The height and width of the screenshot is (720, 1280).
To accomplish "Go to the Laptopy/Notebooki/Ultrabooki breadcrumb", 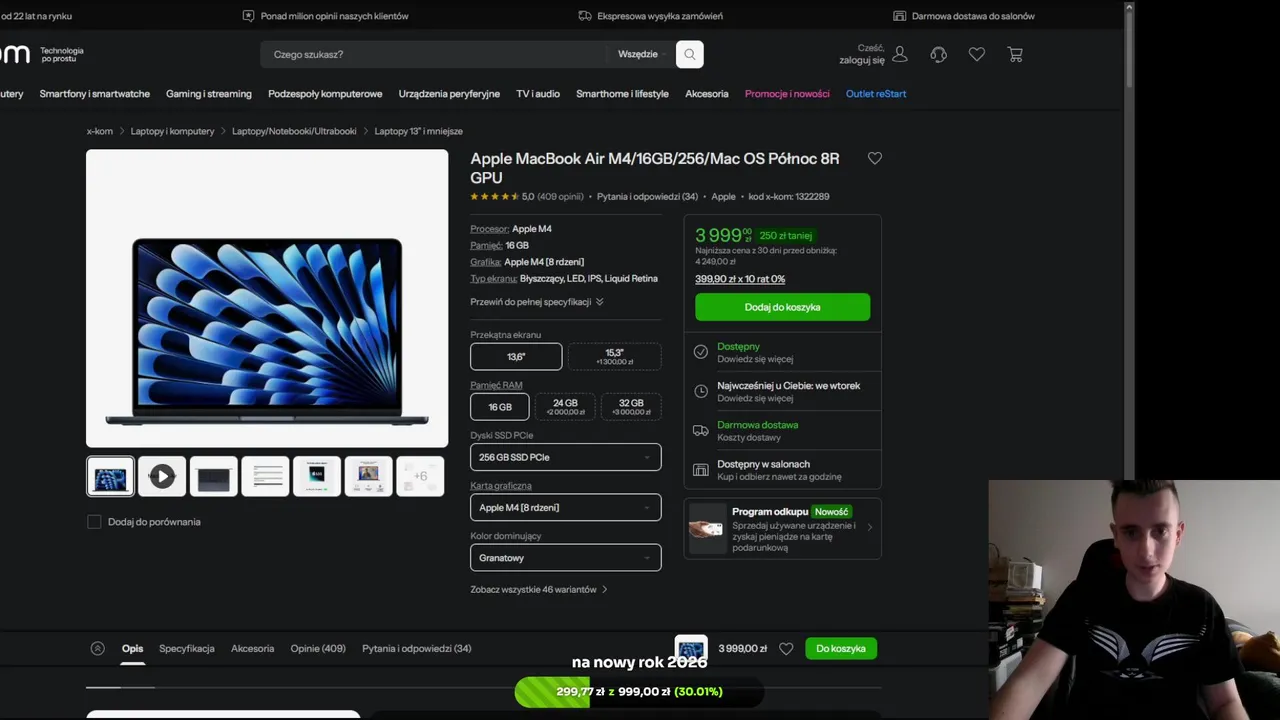I will coord(294,131).
